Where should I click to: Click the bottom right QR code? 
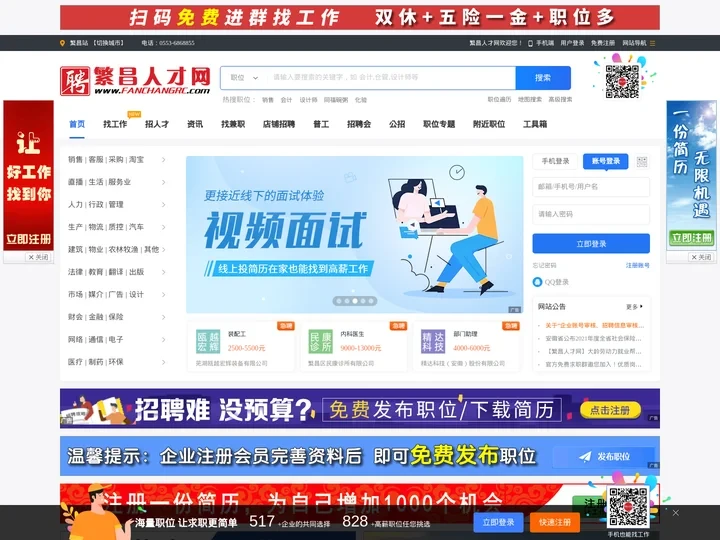point(628,507)
